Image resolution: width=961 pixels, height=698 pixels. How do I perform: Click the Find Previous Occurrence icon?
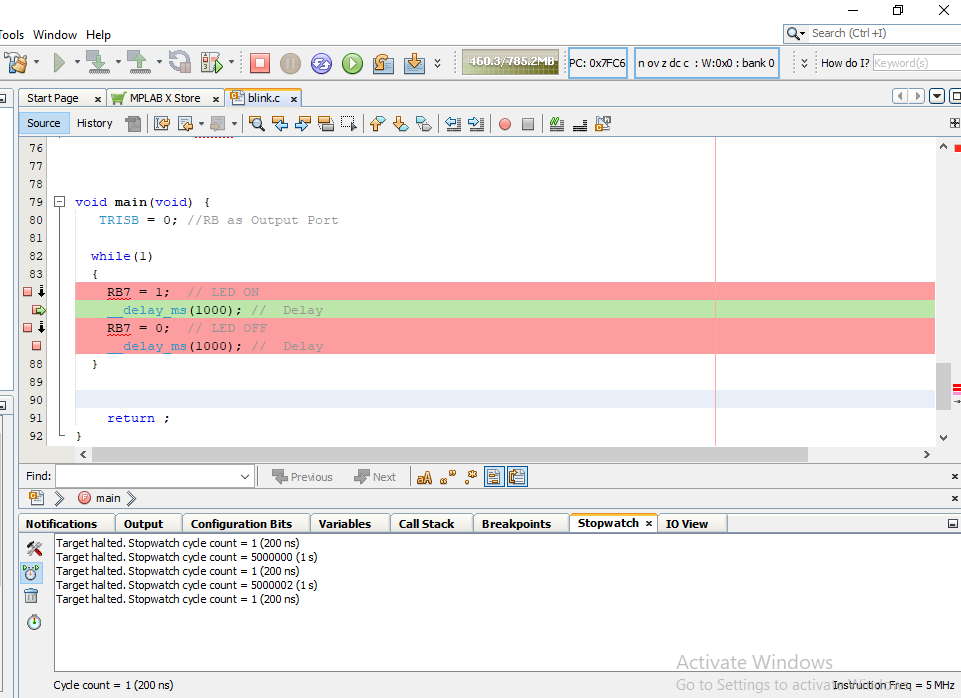point(280,124)
